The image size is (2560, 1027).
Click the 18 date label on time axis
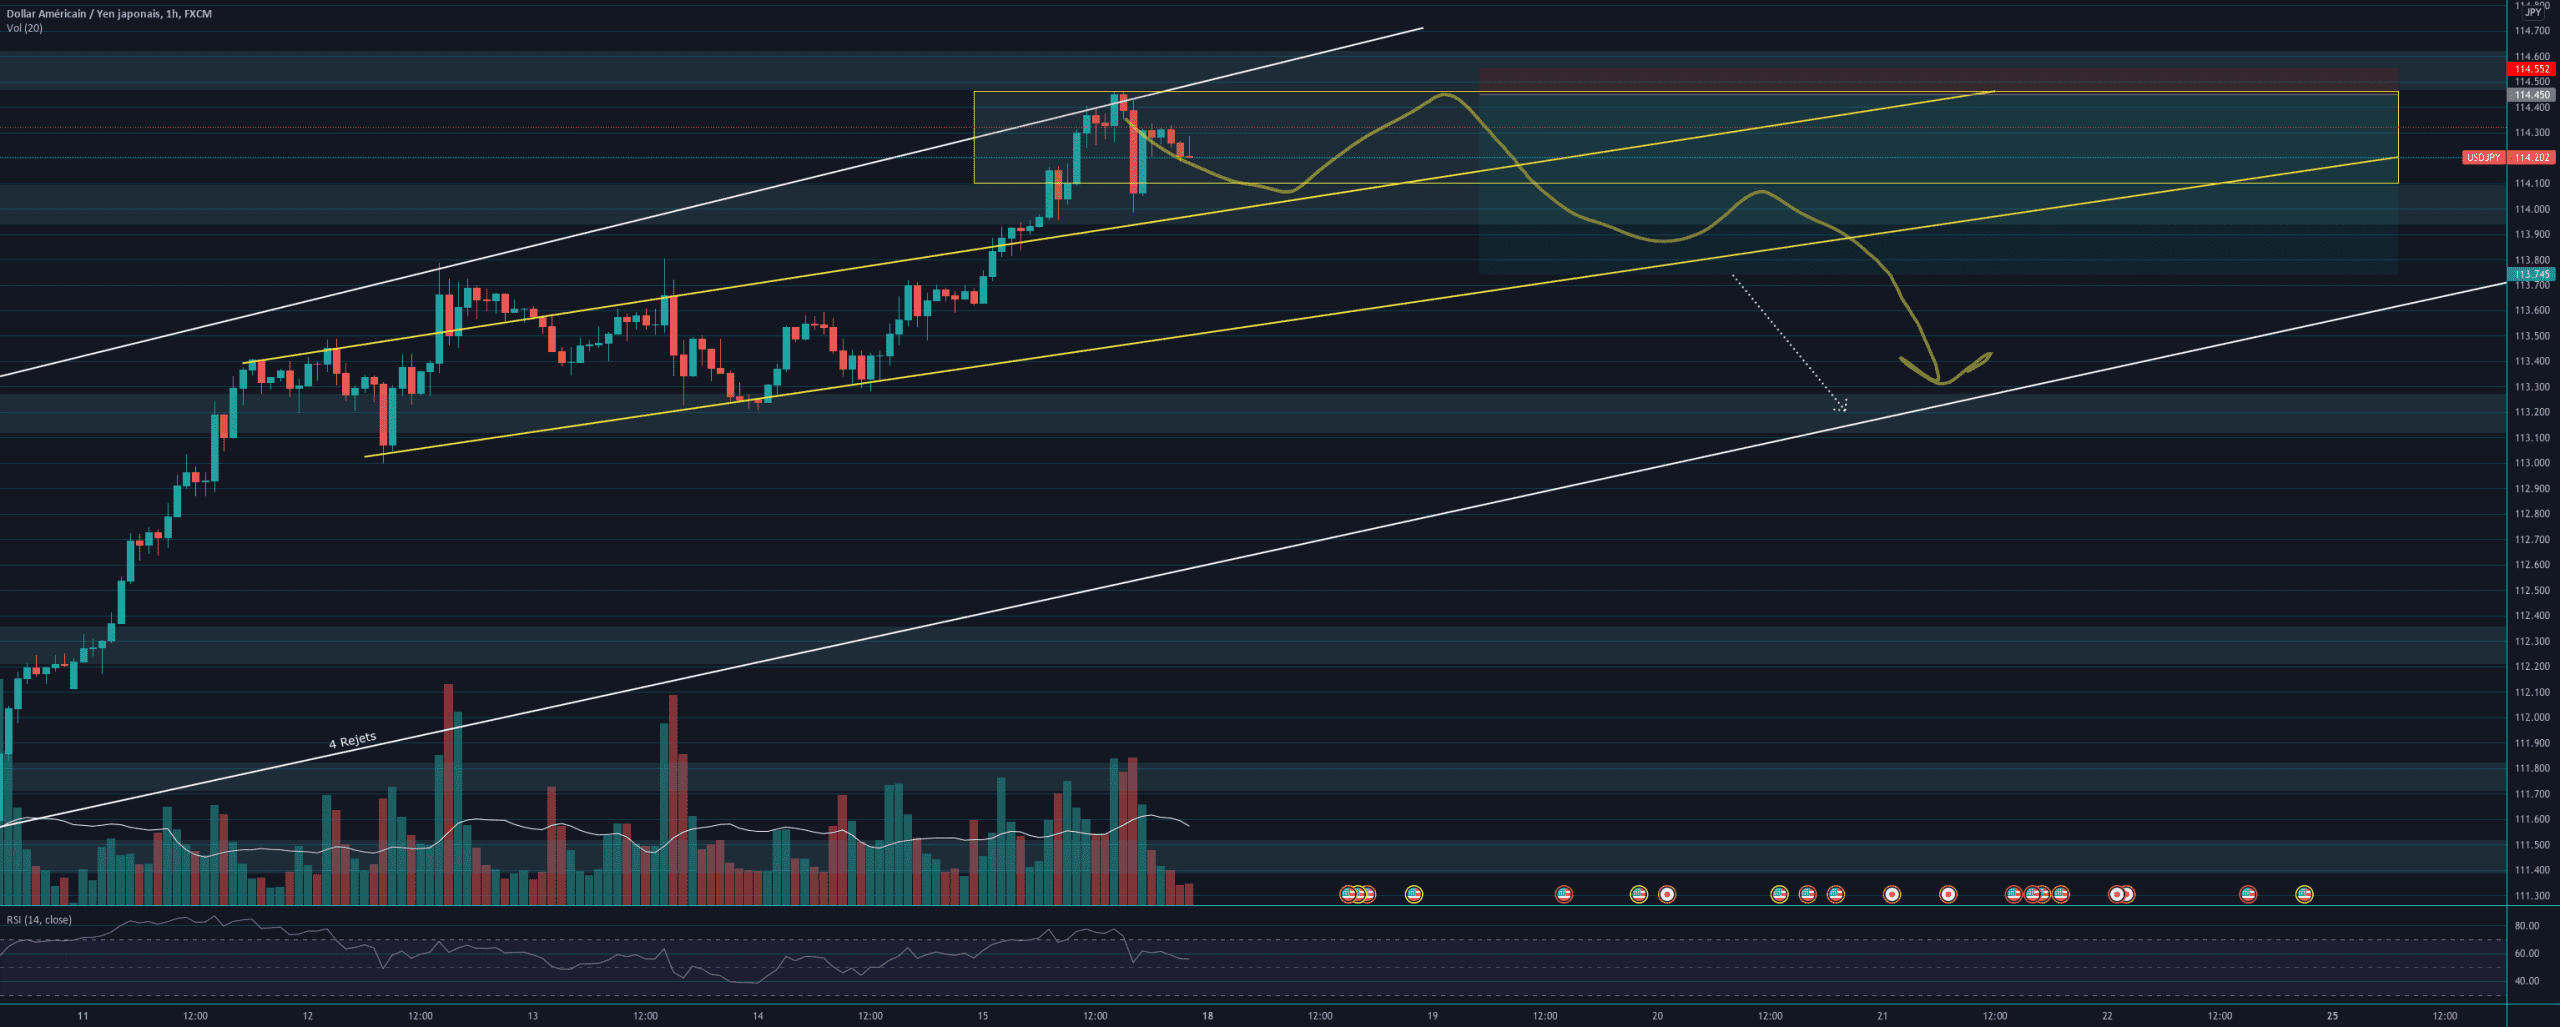point(1207,1016)
